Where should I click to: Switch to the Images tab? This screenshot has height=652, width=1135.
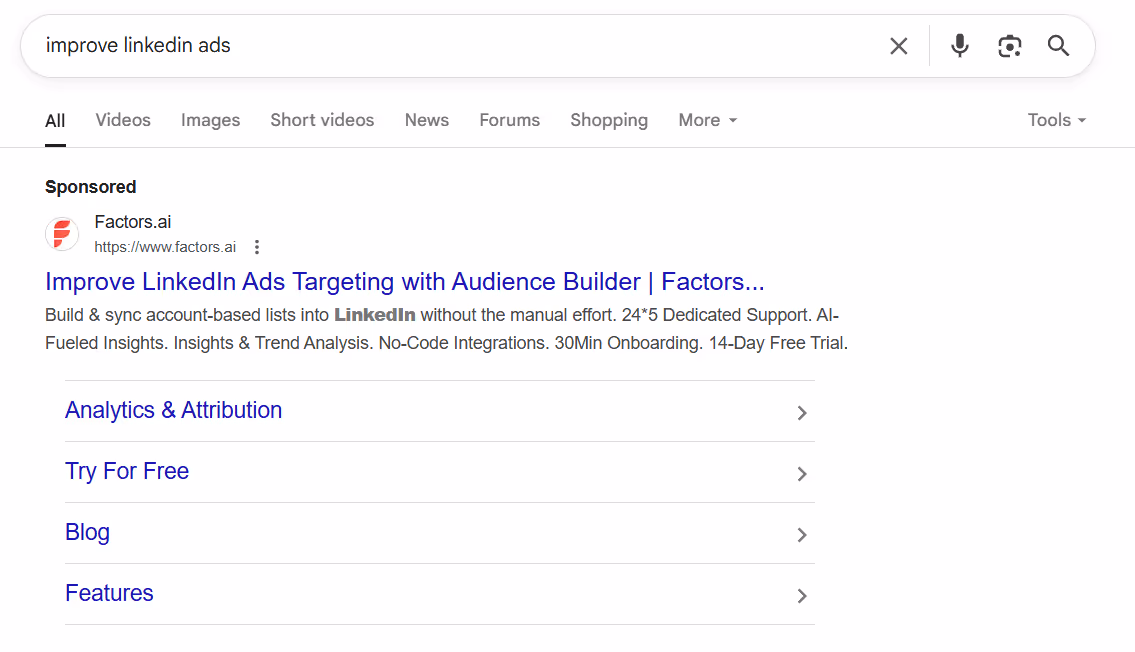pyautogui.click(x=211, y=120)
